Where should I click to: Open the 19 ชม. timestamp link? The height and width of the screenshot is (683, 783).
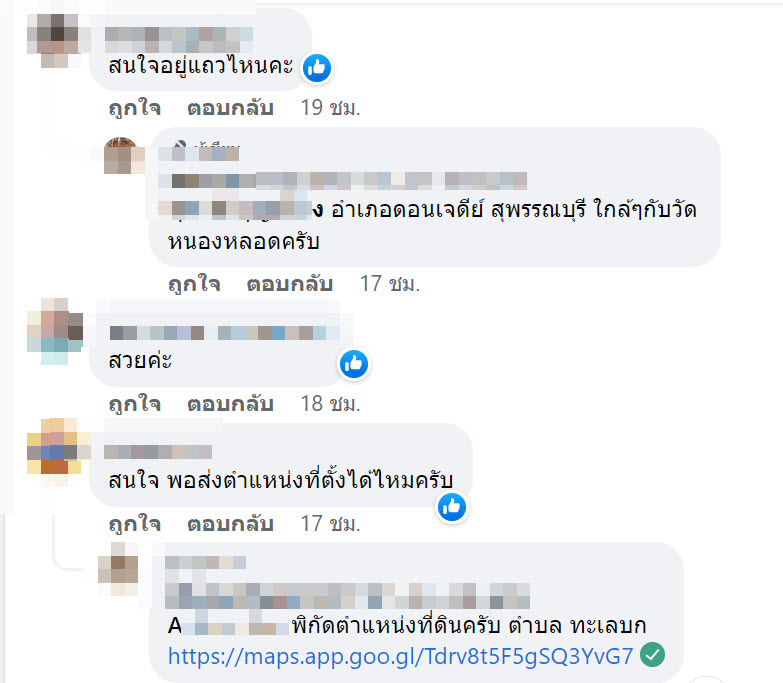coord(330,108)
